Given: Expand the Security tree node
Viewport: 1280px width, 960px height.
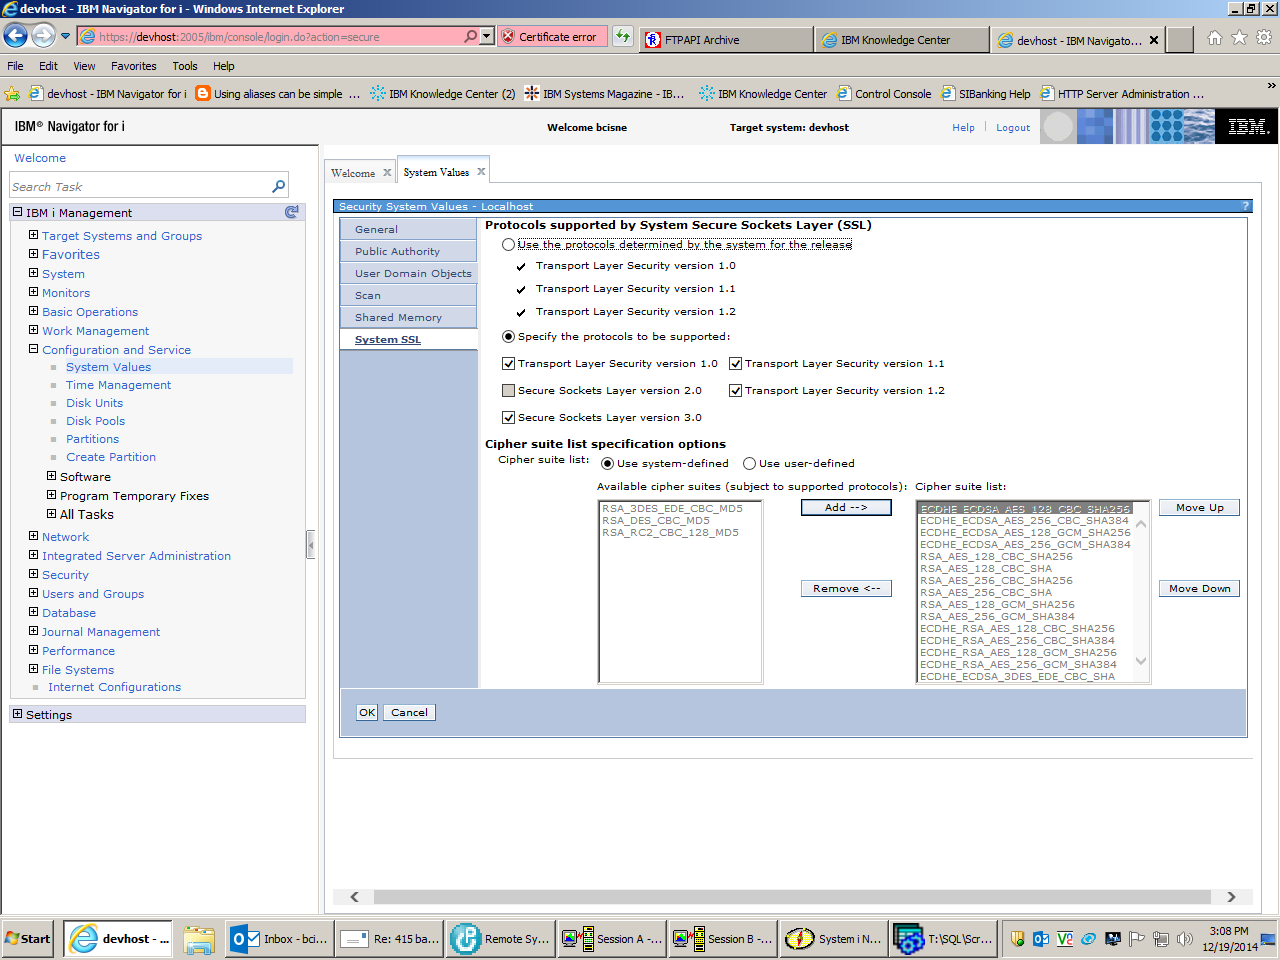Looking at the screenshot, I should tap(33, 574).
